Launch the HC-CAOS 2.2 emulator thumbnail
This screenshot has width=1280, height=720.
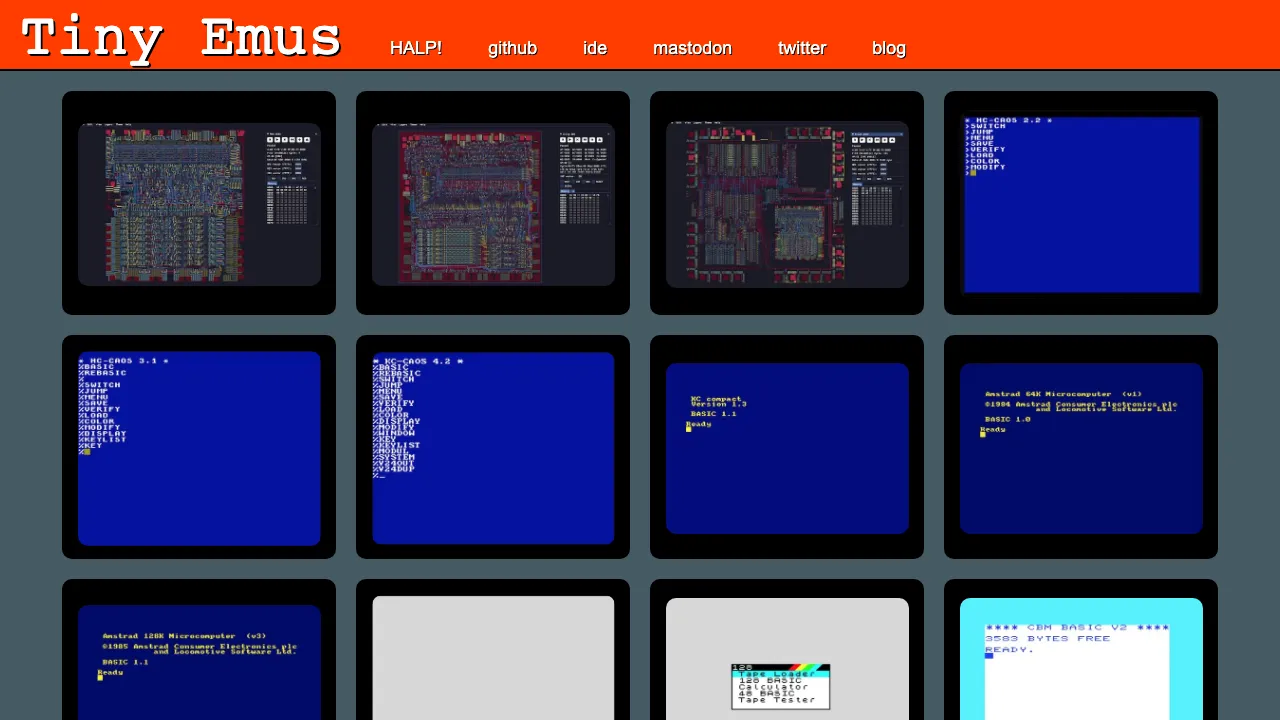click(x=1081, y=203)
